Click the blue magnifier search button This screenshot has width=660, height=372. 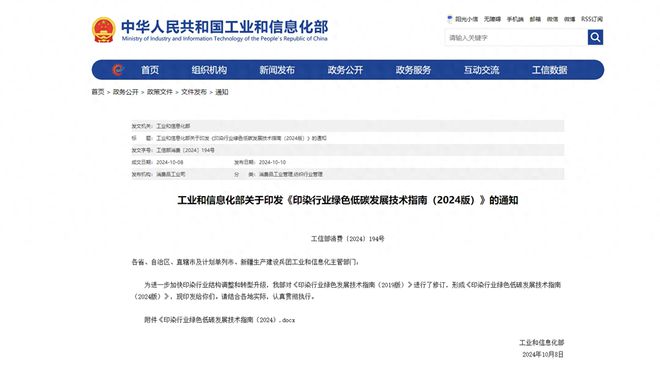pos(595,37)
